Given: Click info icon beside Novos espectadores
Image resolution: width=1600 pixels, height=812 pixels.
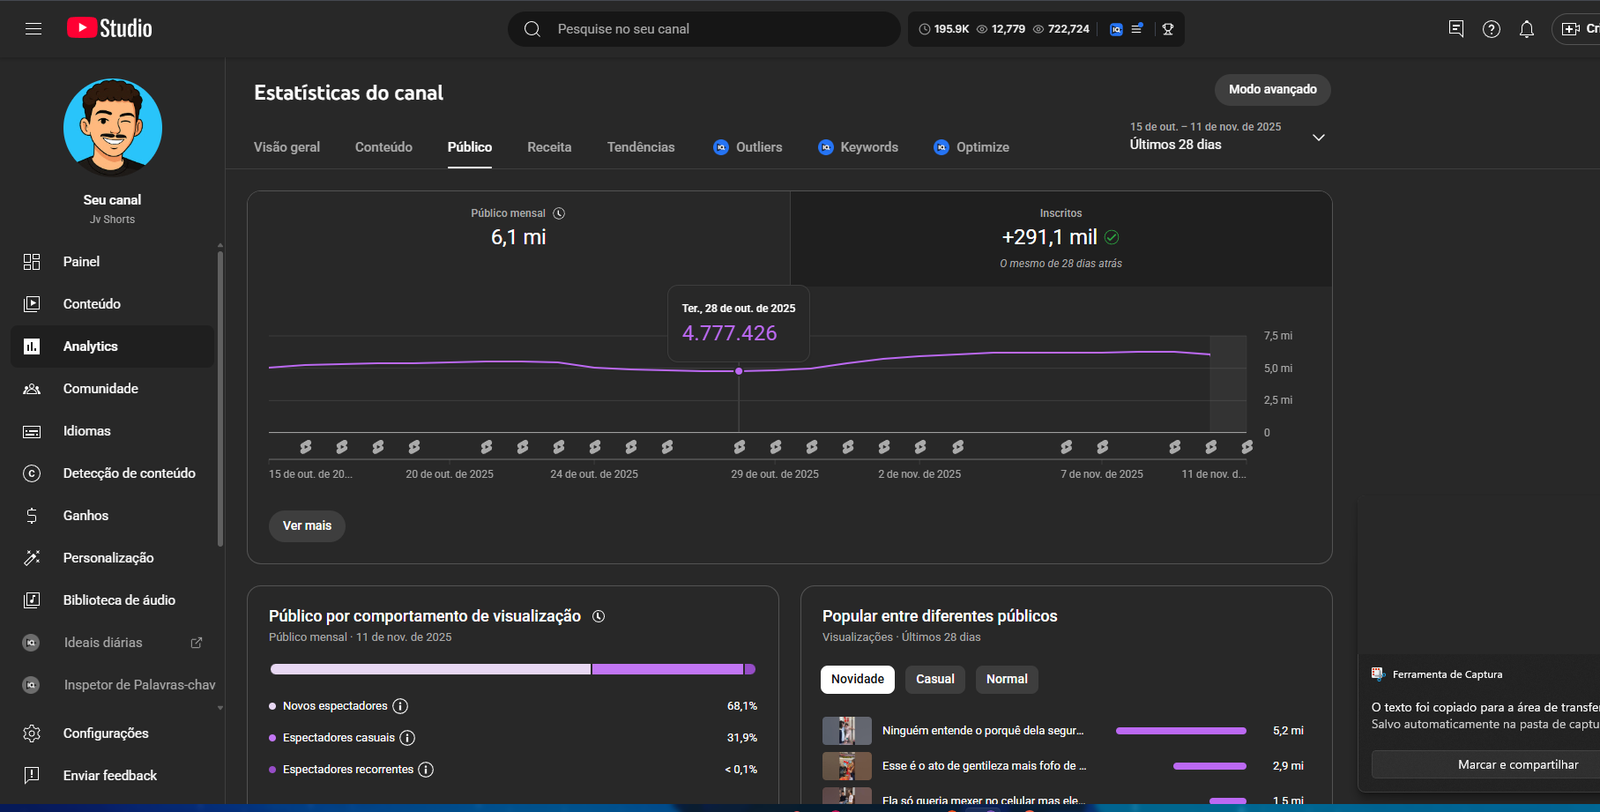Looking at the screenshot, I should tap(400, 706).
